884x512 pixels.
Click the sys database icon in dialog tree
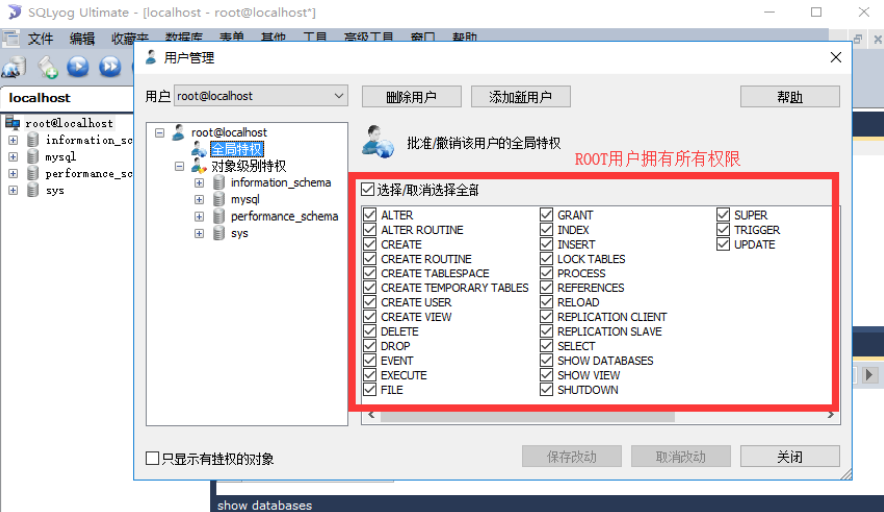[219, 233]
